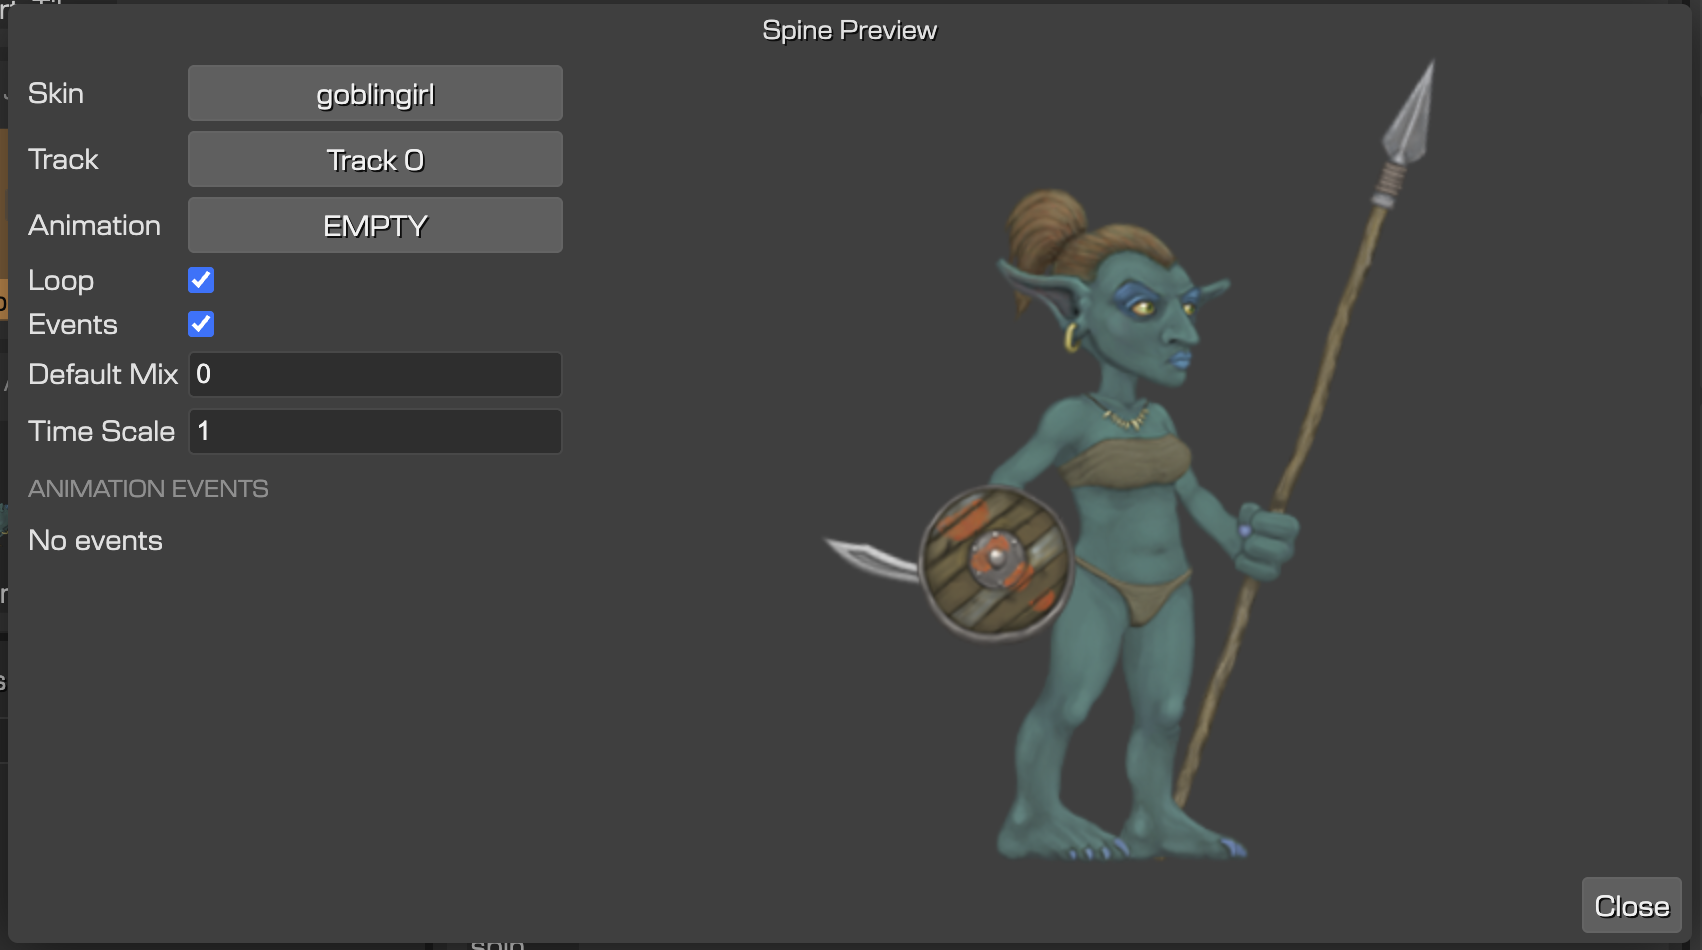Viewport: 1702px width, 950px height.
Task: Disable the Events checkbox
Action: point(201,324)
